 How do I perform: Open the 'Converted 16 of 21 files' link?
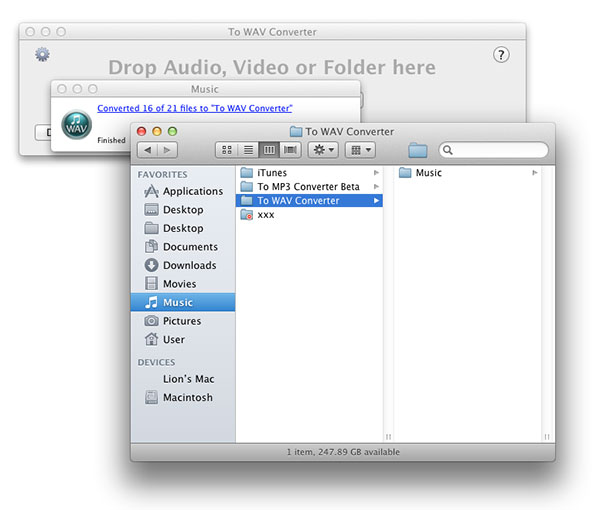click(x=194, y=108)
